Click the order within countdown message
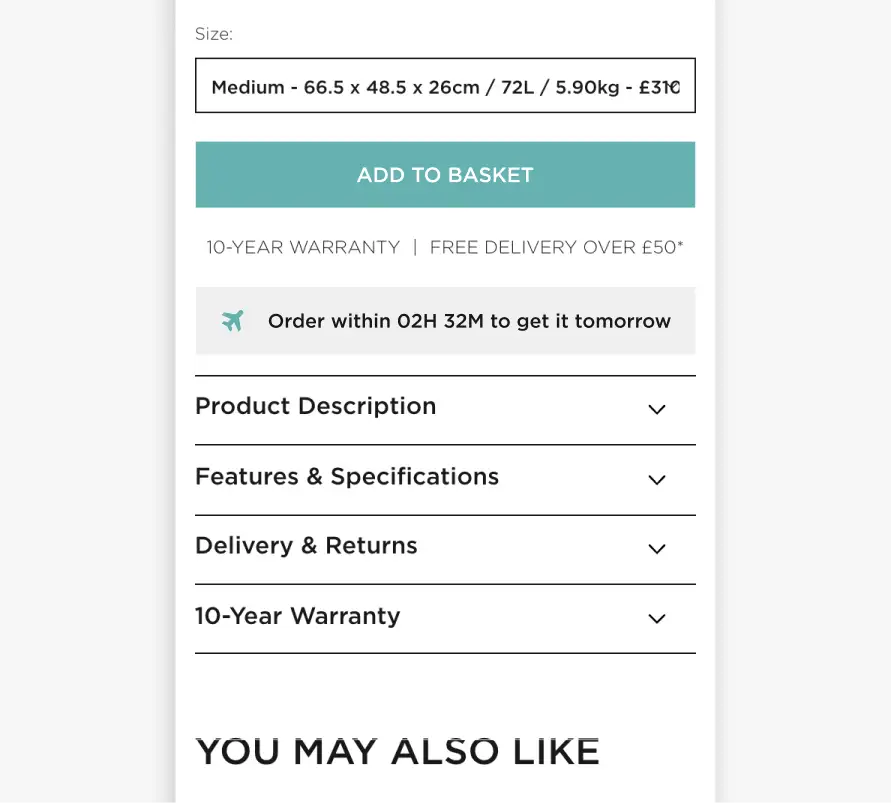This screenshot has width=891, height=803. (x=469, y=321)
